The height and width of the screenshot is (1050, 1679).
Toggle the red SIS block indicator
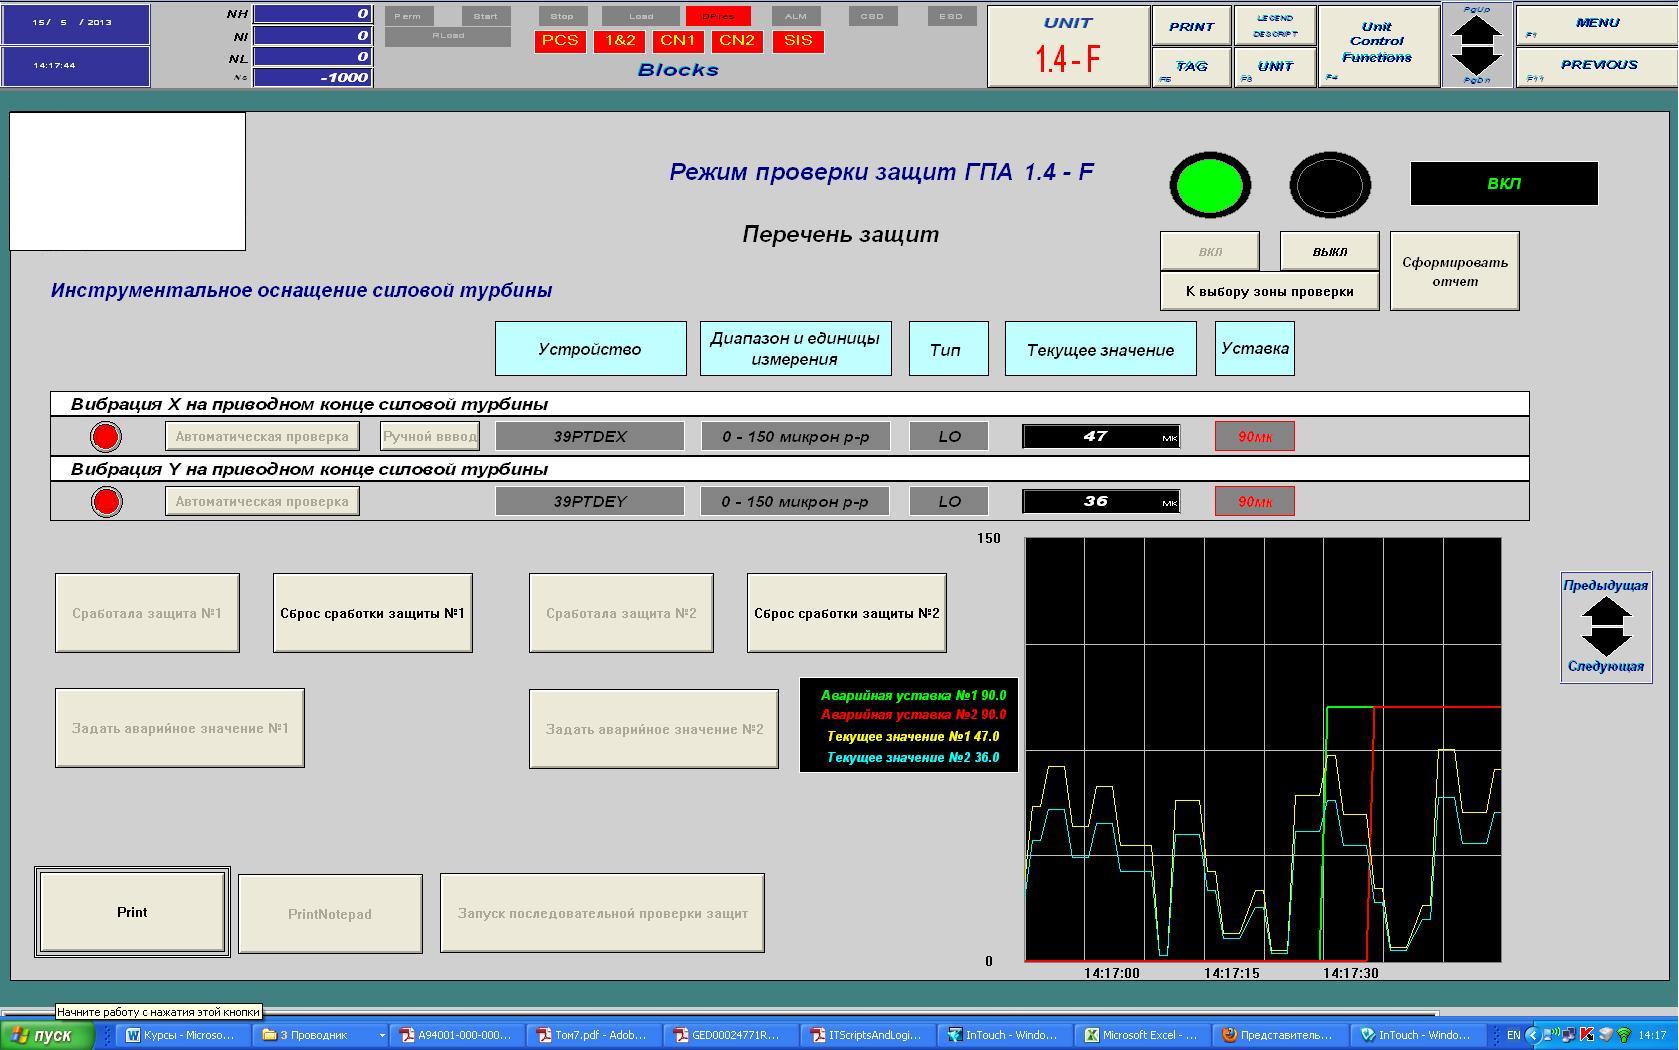pyautogui.click(x=797, y=41)
